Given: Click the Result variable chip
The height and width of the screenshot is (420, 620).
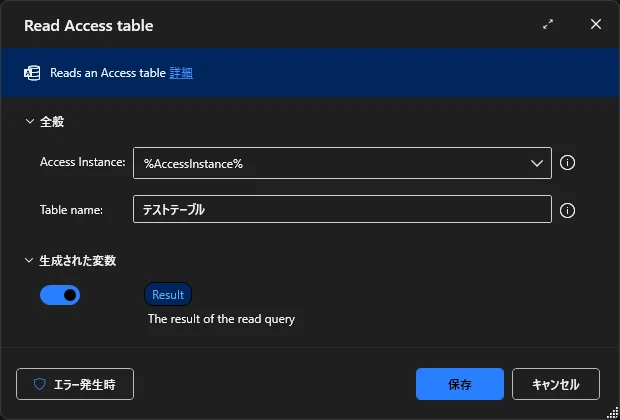Looking at the screenshot, I should pyautogui.click(x=168, y=295).
